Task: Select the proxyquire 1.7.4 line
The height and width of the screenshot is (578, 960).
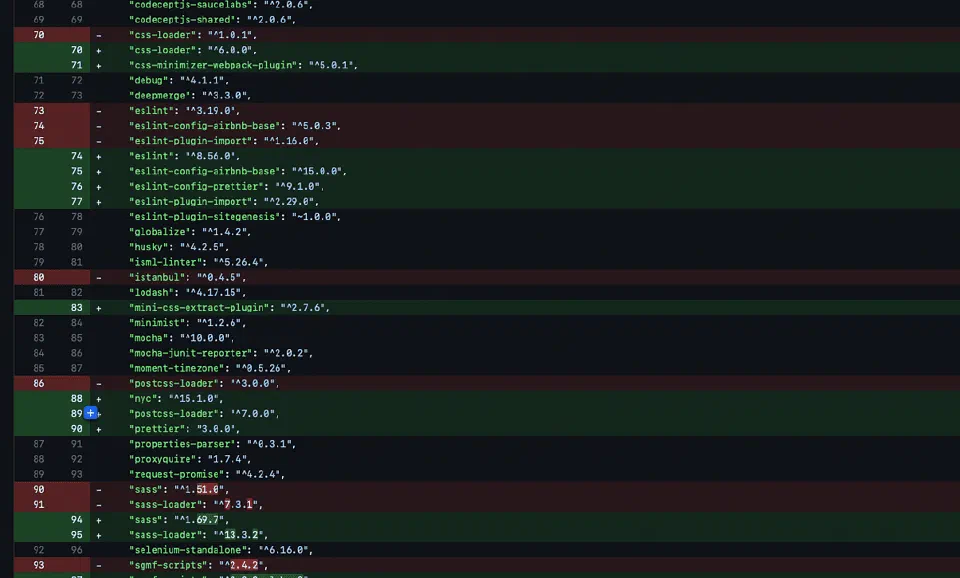Action: (487, 459)
